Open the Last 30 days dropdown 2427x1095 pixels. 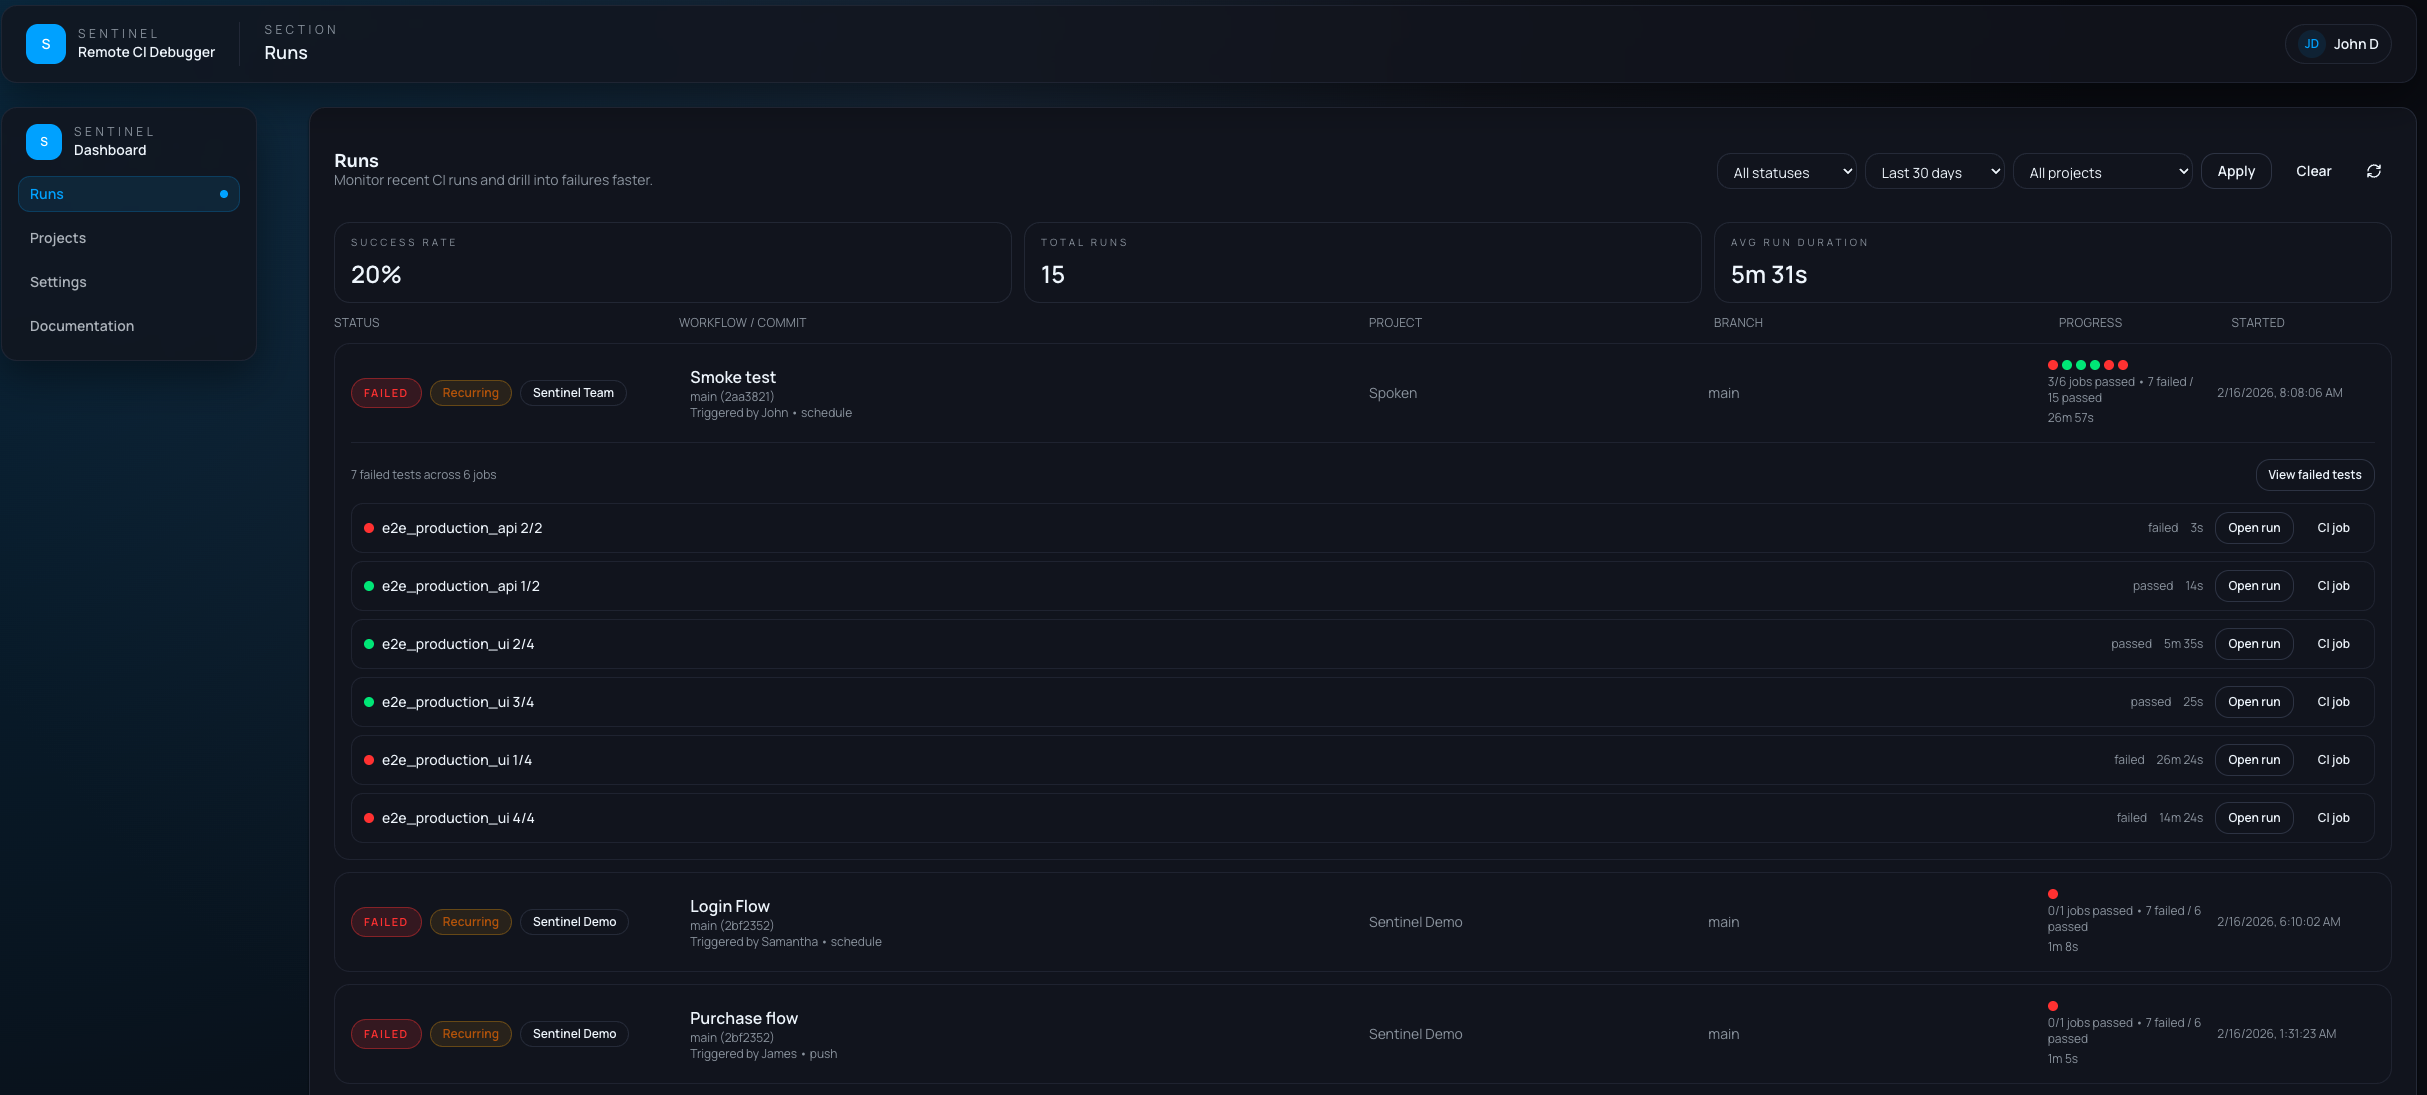point(1934,172)
